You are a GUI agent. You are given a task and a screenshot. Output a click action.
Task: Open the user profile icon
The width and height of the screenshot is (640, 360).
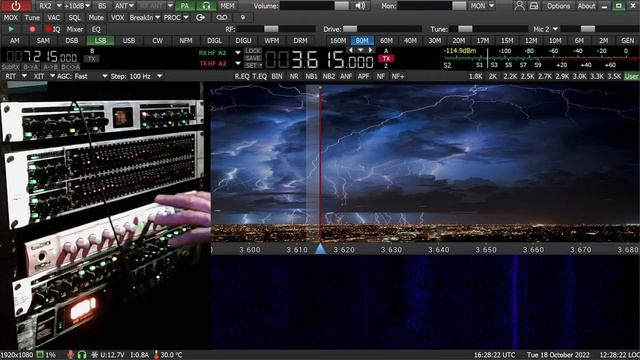pyautogui.click(x=519, y=6)
